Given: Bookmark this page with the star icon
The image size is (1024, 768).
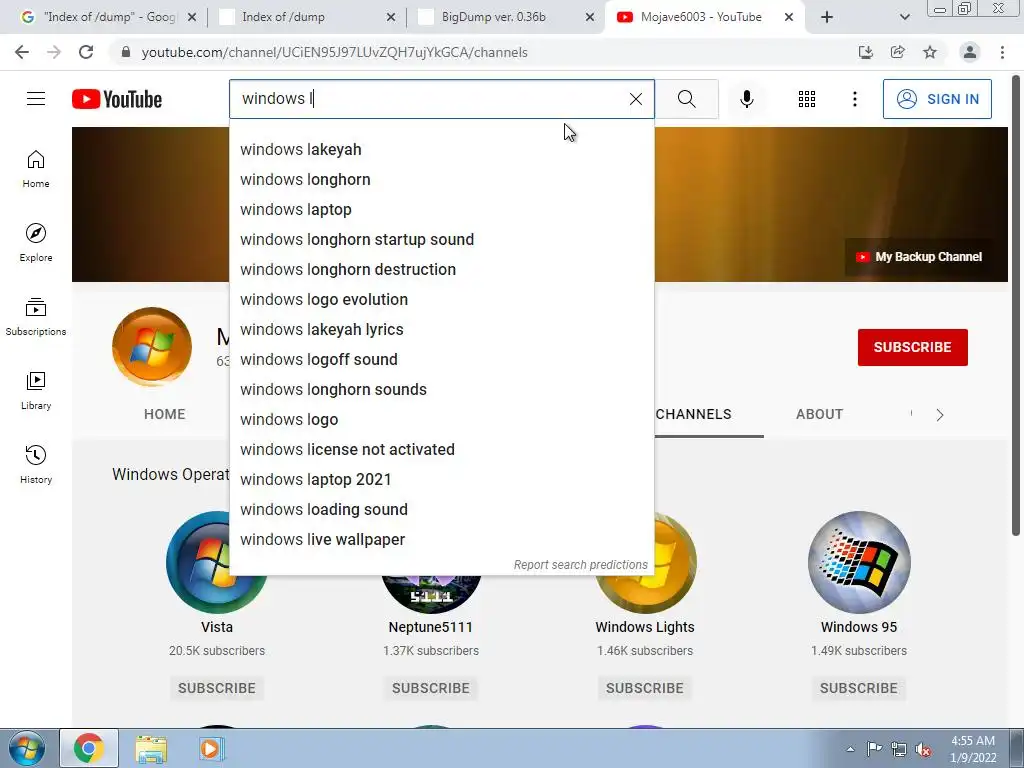Looking at the screenshot, I should (x=930, y=52).
